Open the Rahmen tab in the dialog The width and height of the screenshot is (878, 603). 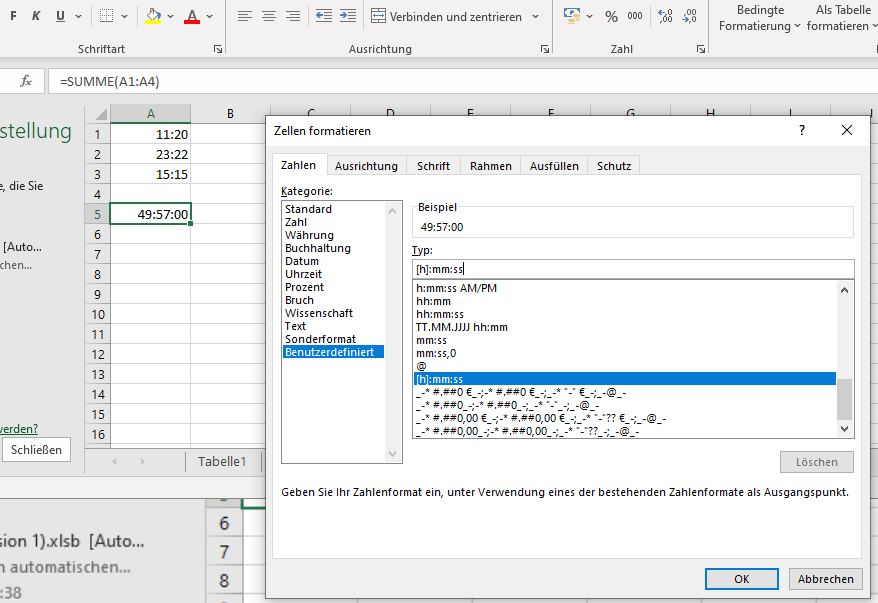[490, 166]
